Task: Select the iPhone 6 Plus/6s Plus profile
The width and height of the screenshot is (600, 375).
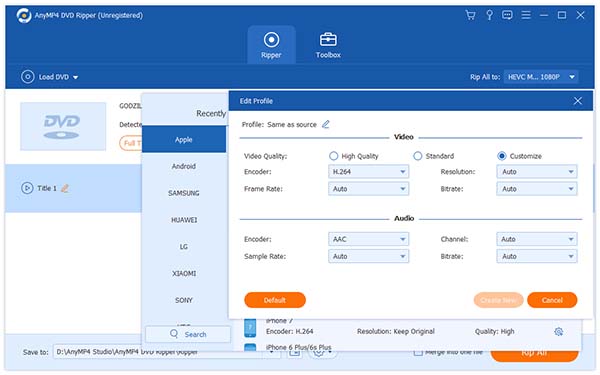Action: 298,347
